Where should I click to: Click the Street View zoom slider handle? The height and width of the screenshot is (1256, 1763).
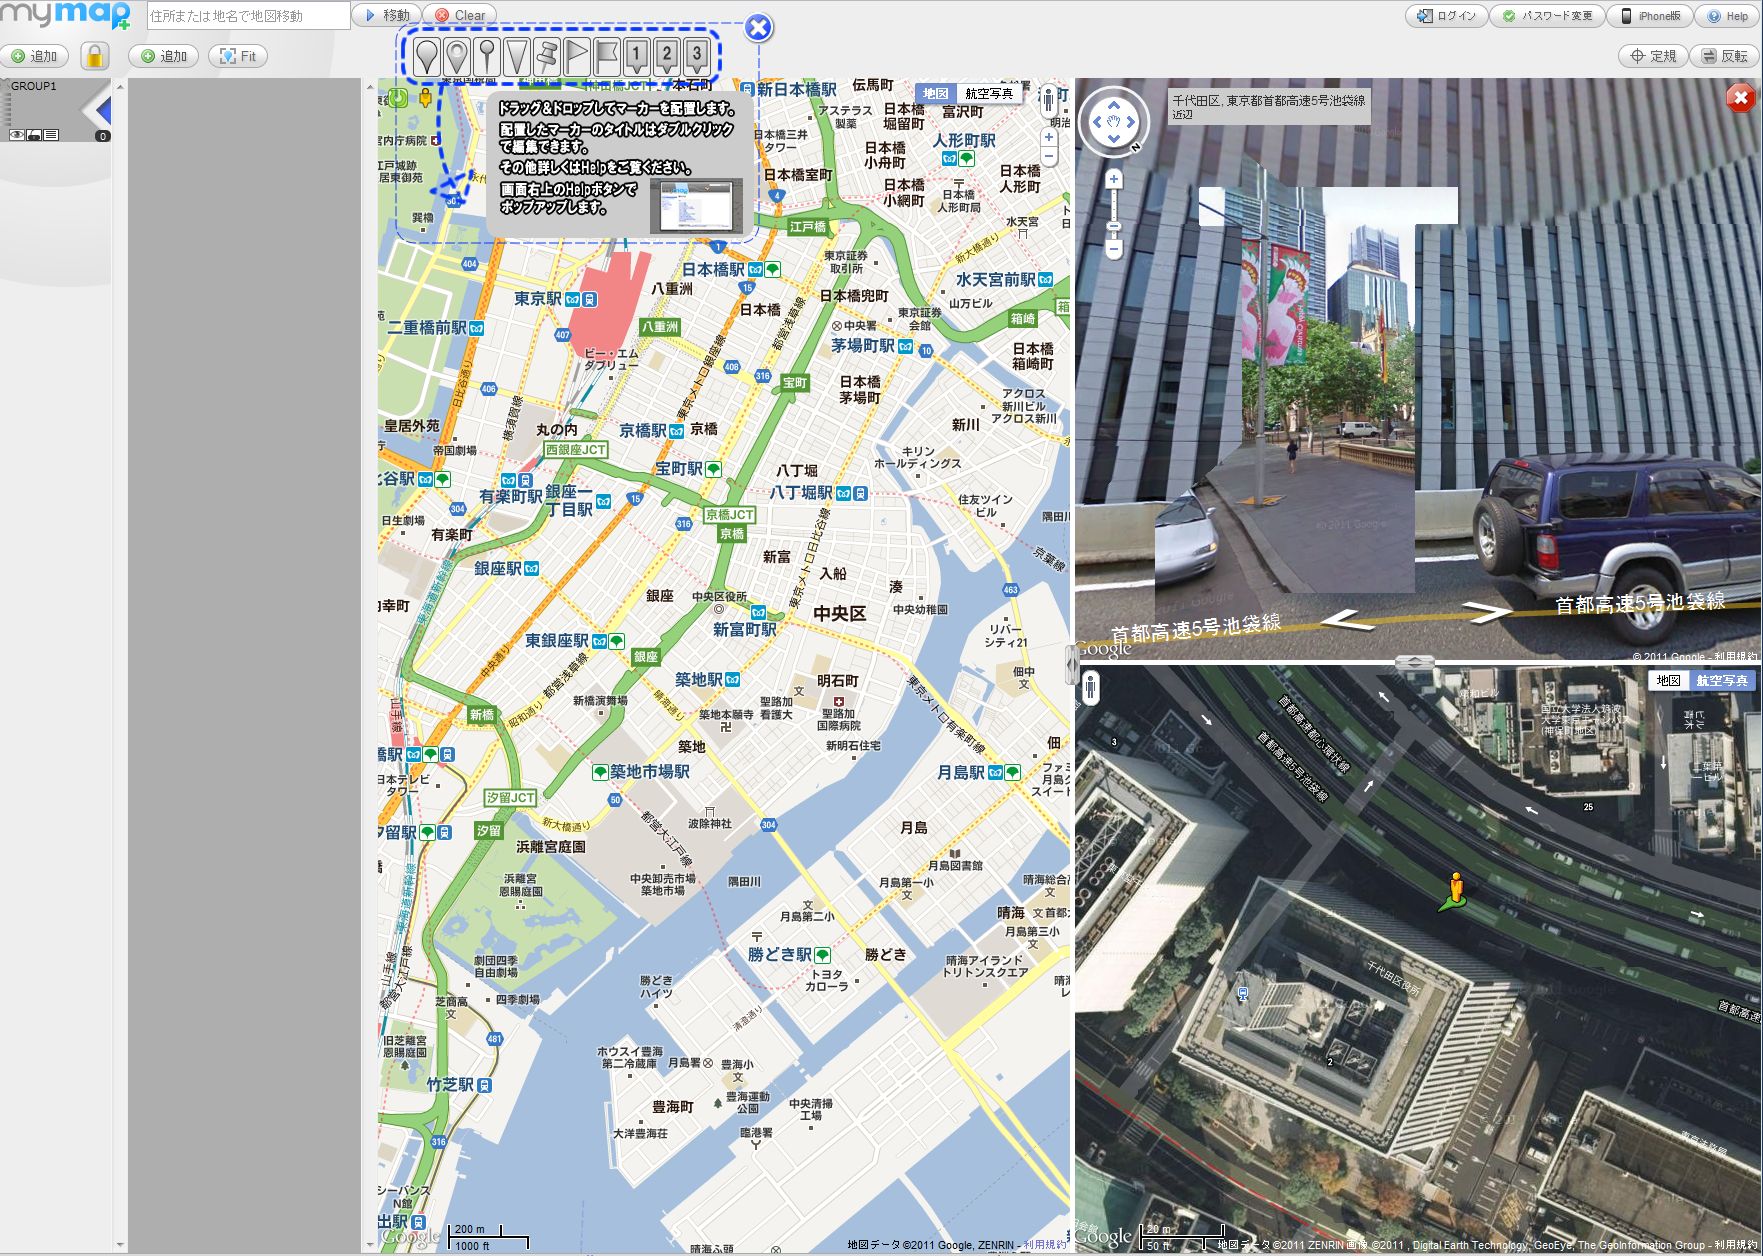click(x=1114, y=228)
